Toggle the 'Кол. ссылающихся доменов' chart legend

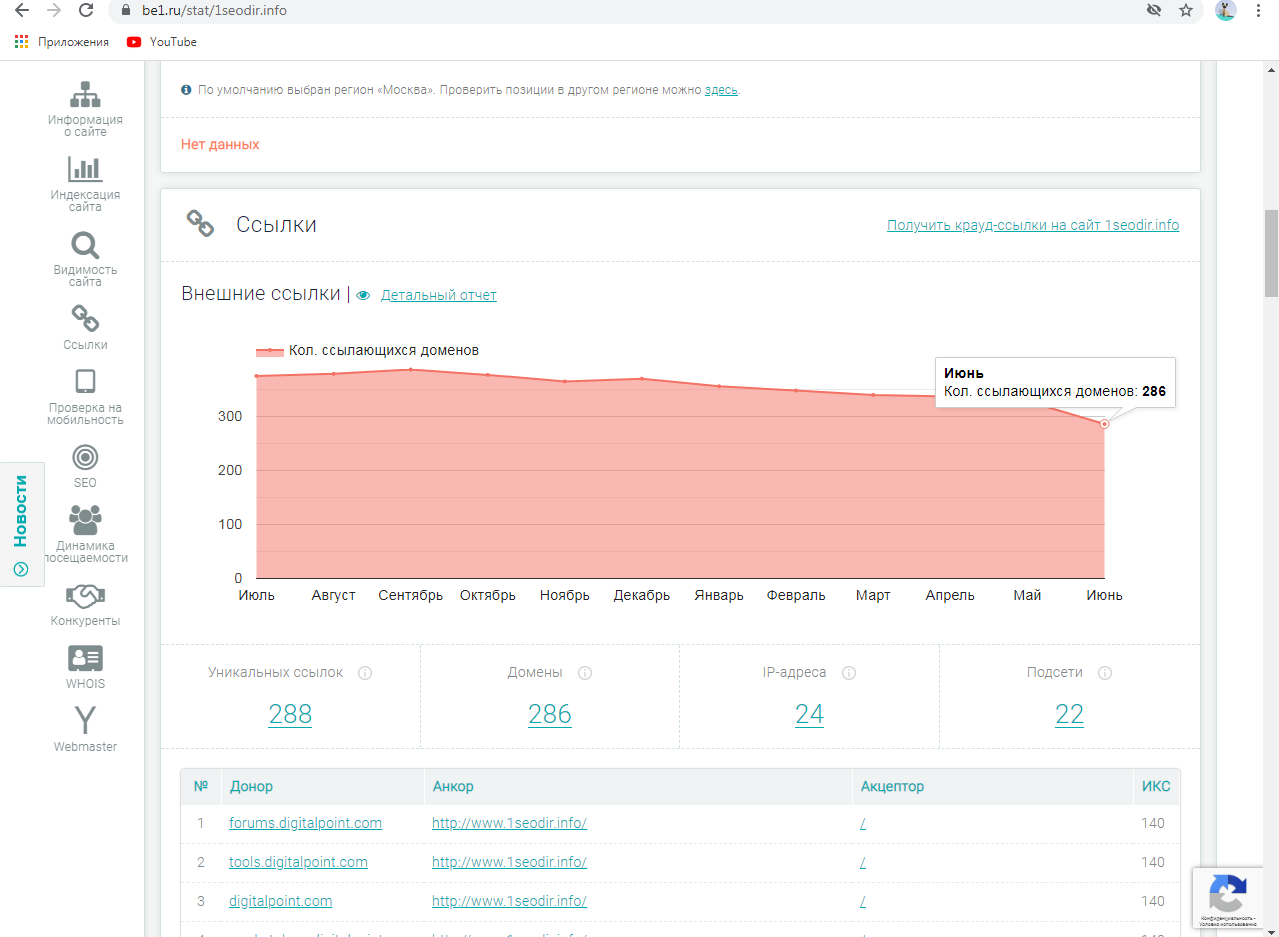click(368, 351)
